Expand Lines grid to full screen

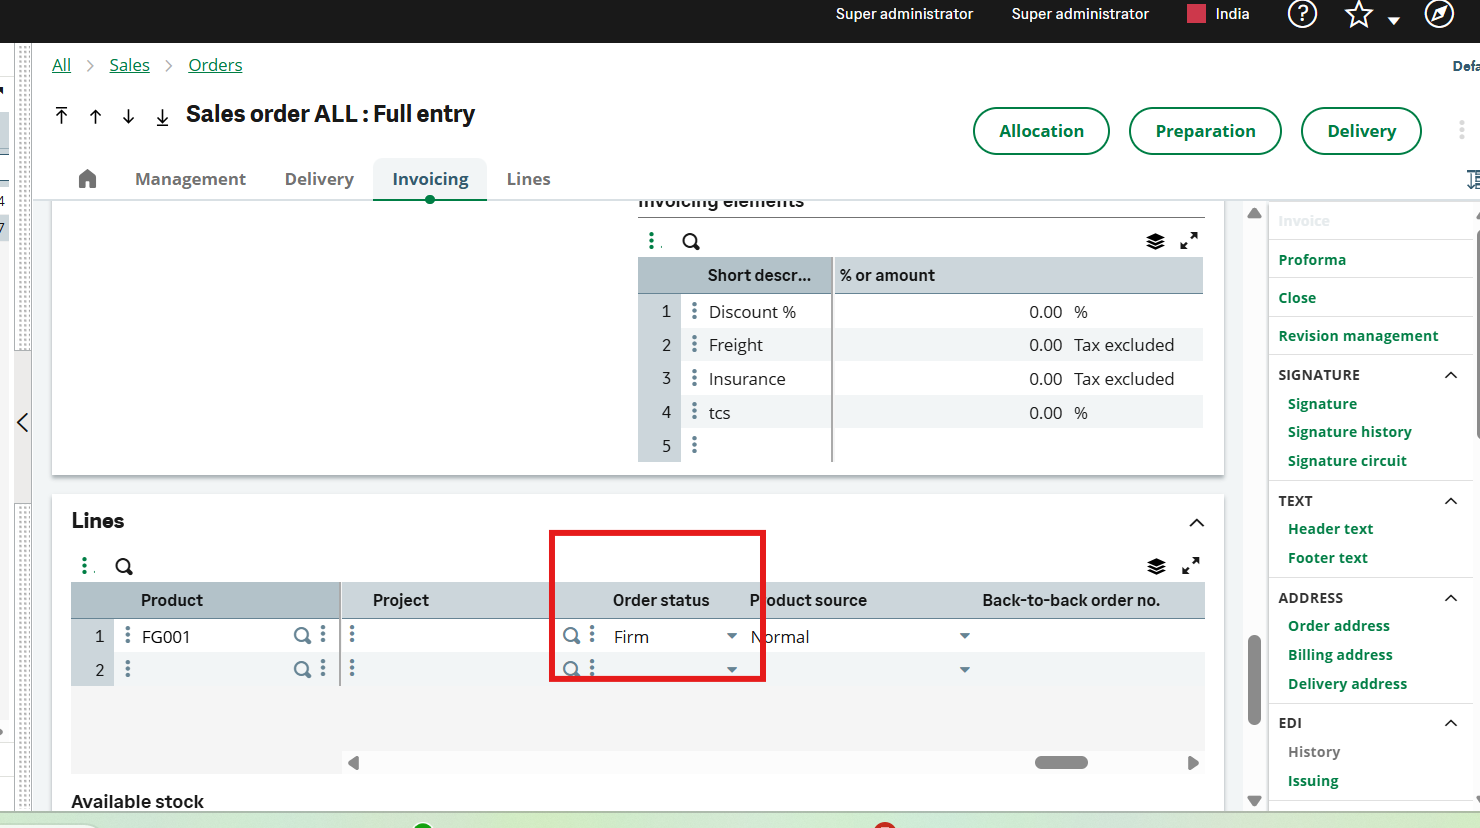(x=1190, y=566)
